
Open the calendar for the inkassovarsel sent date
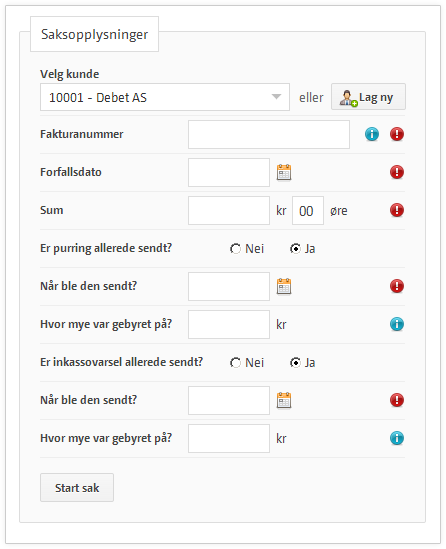point(284,400)
